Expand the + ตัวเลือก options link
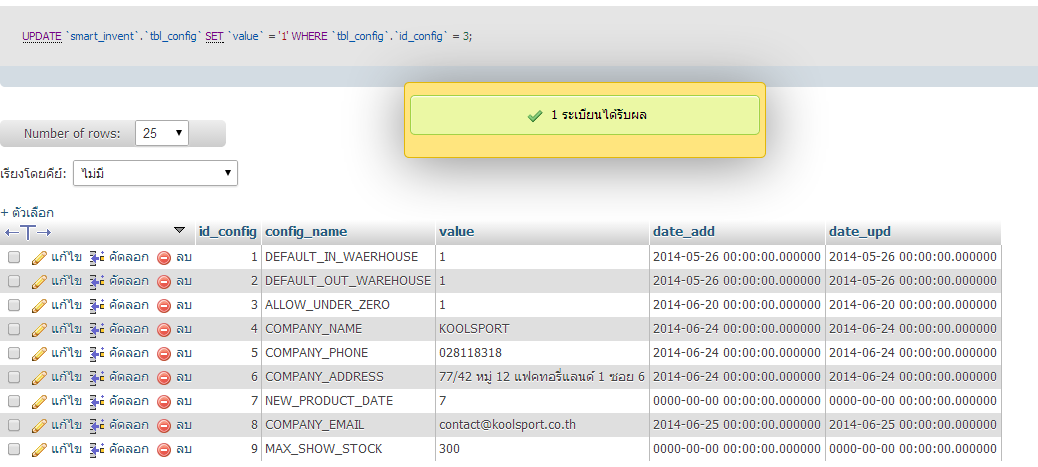This screenshot has width=1038, height=467. coord(27,213)
